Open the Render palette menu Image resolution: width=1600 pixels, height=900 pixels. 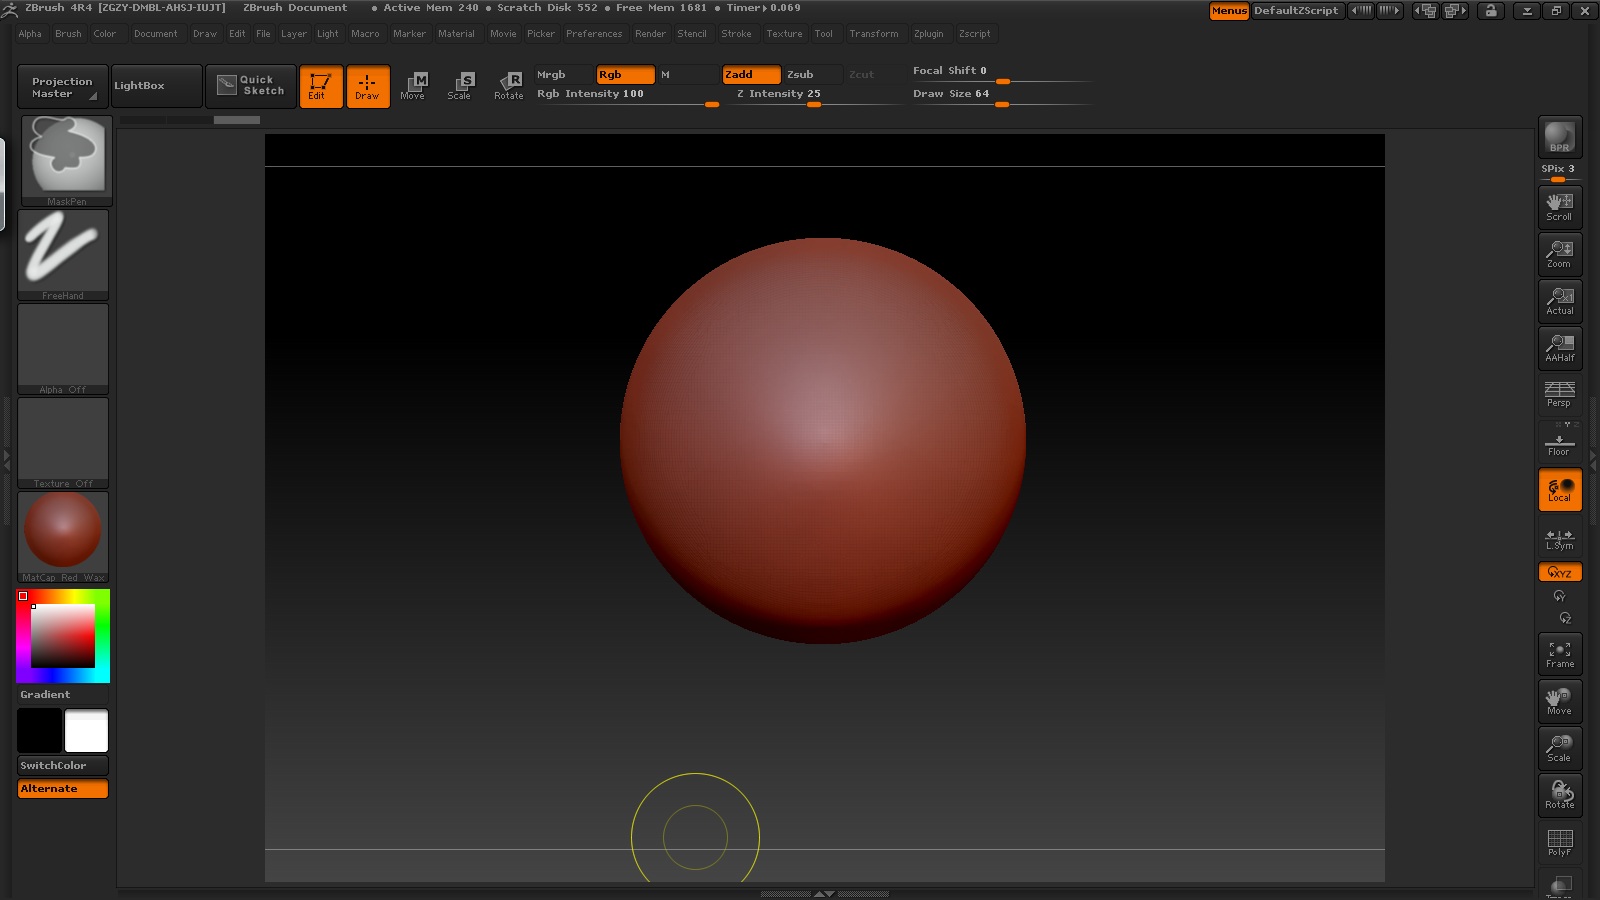click(x=650, y=34)
